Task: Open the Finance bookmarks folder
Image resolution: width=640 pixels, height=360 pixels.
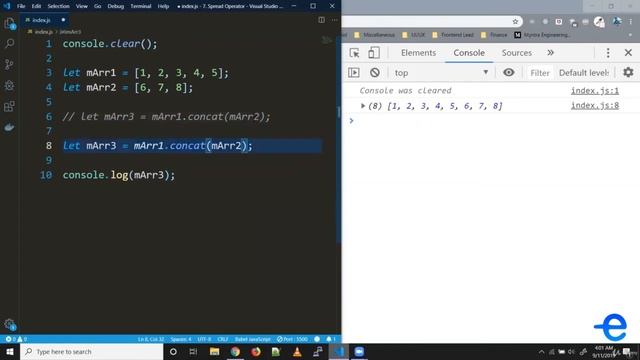Action: click(493, 35)
